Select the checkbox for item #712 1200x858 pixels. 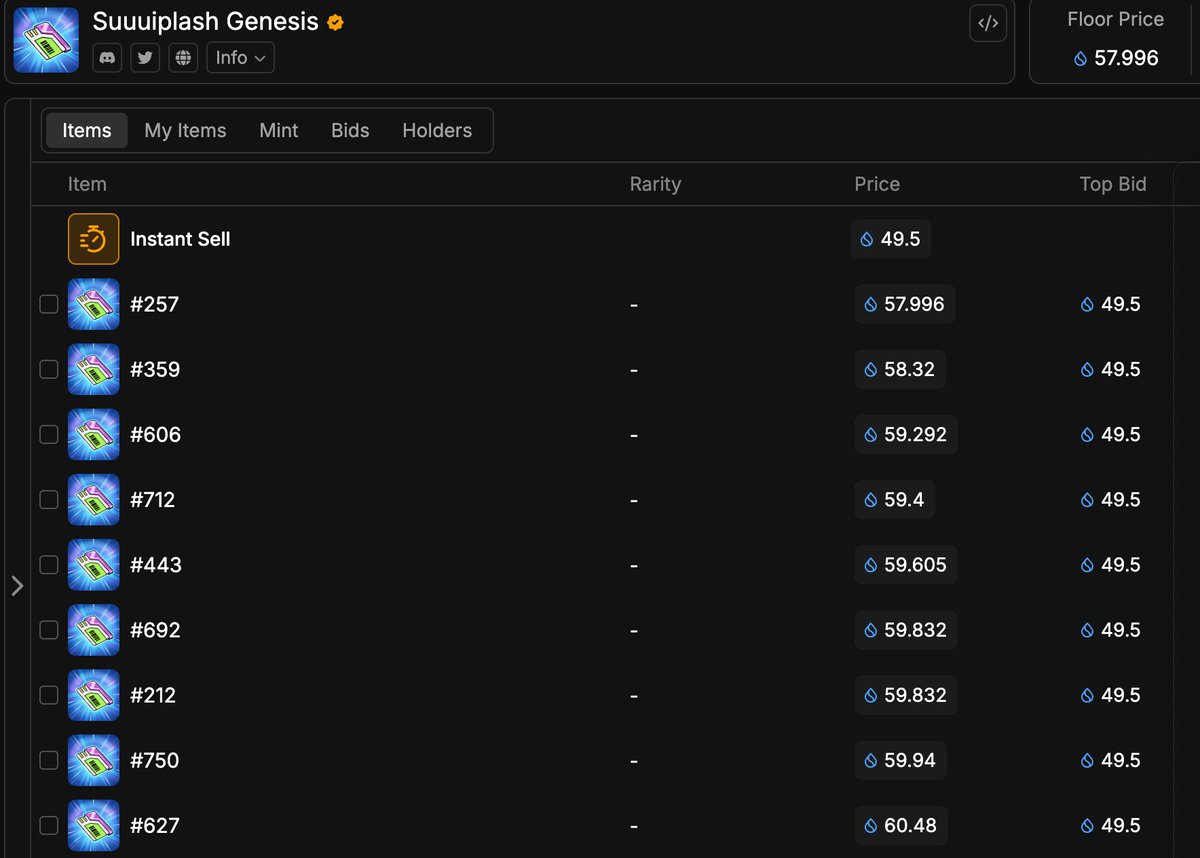point(49,500)
